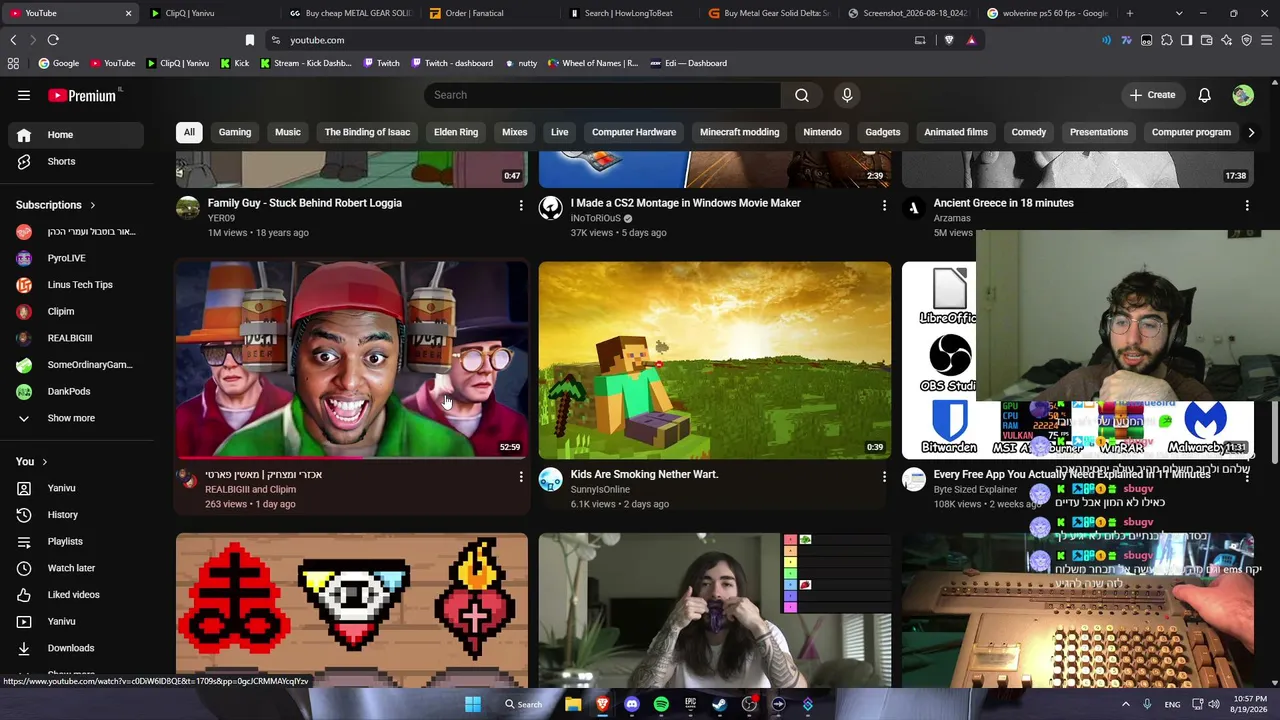Open options for Kids Are Smoking Nether Wart
The width and height of the screenshot is (1280, 720).
(884, 477)
